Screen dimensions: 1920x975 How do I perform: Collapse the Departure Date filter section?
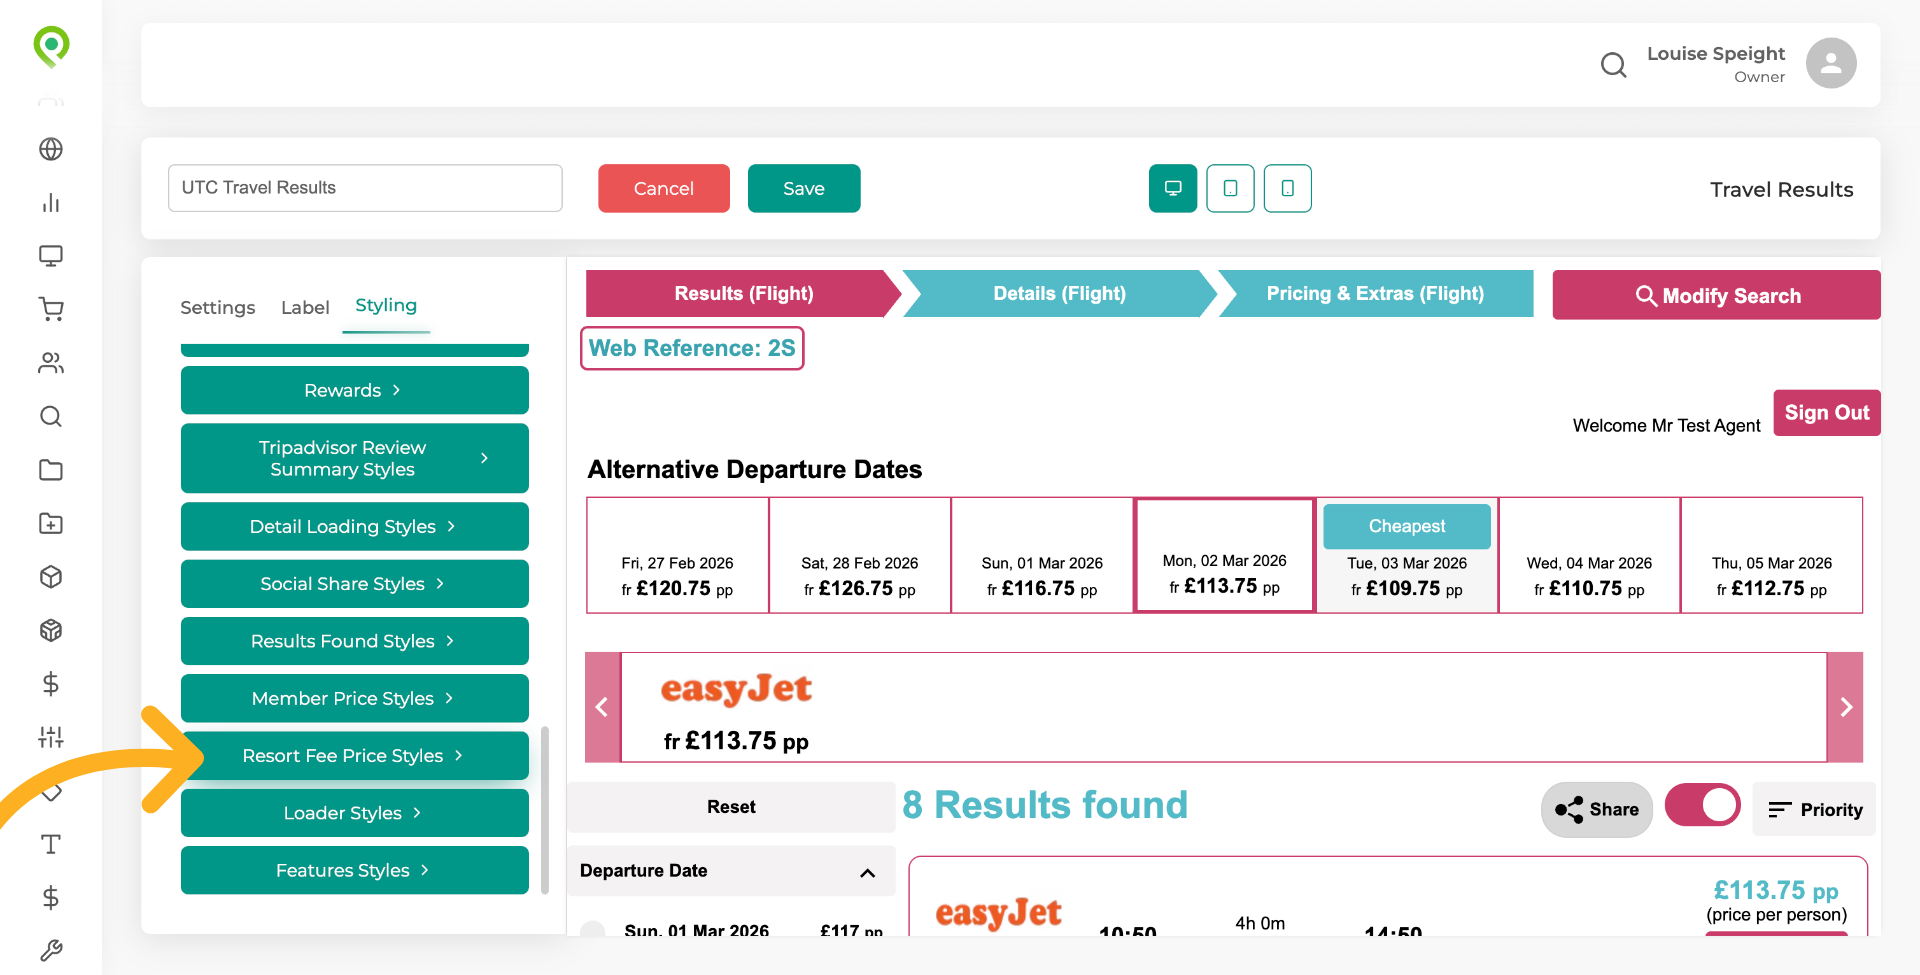click(x=867, y=871)
